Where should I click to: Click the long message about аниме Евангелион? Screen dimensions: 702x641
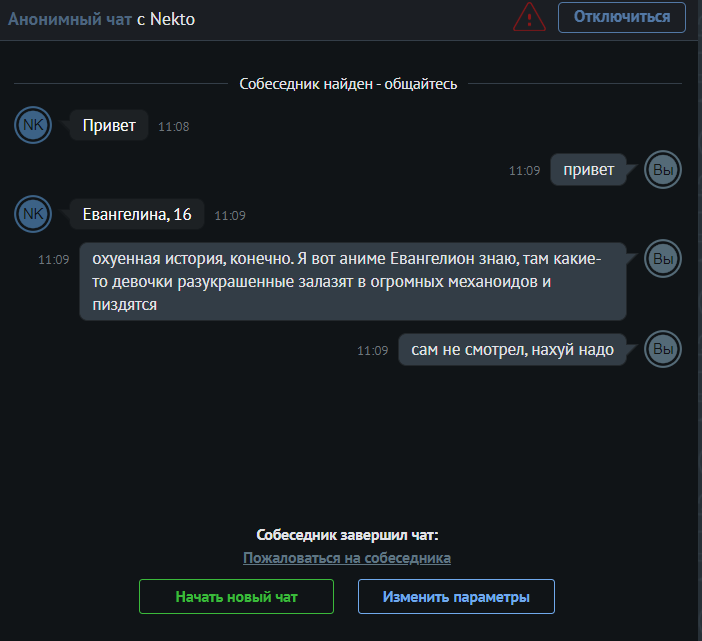tap(352, 281)
